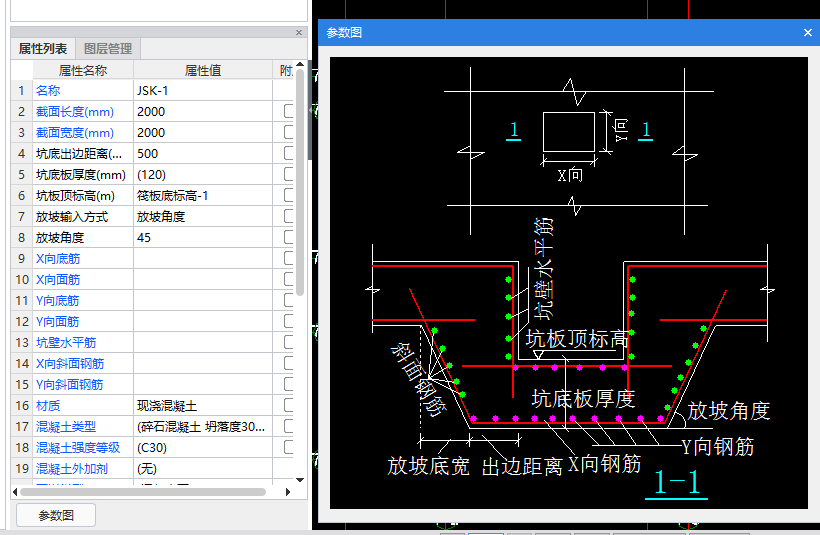The width and height of the screenshot is (820, 535).
Task: Click the X向斜面钢筋 value cell
Action: point(203,363)
